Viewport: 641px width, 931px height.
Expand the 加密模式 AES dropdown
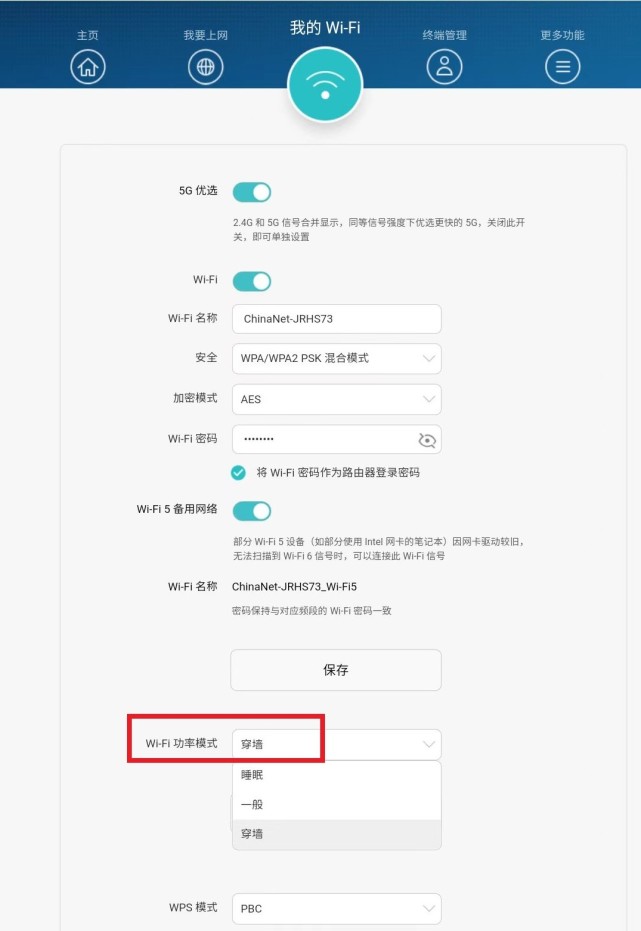[x=336, y=399]
